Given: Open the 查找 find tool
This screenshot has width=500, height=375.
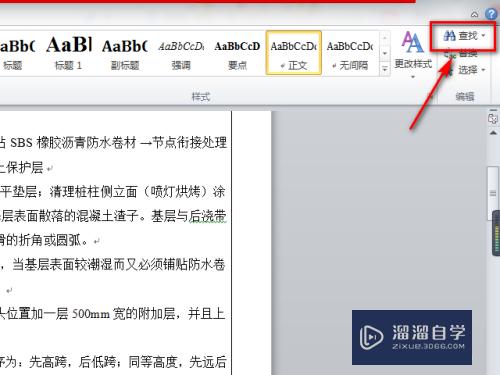Looking at the screenshot, I should (461, 35).
